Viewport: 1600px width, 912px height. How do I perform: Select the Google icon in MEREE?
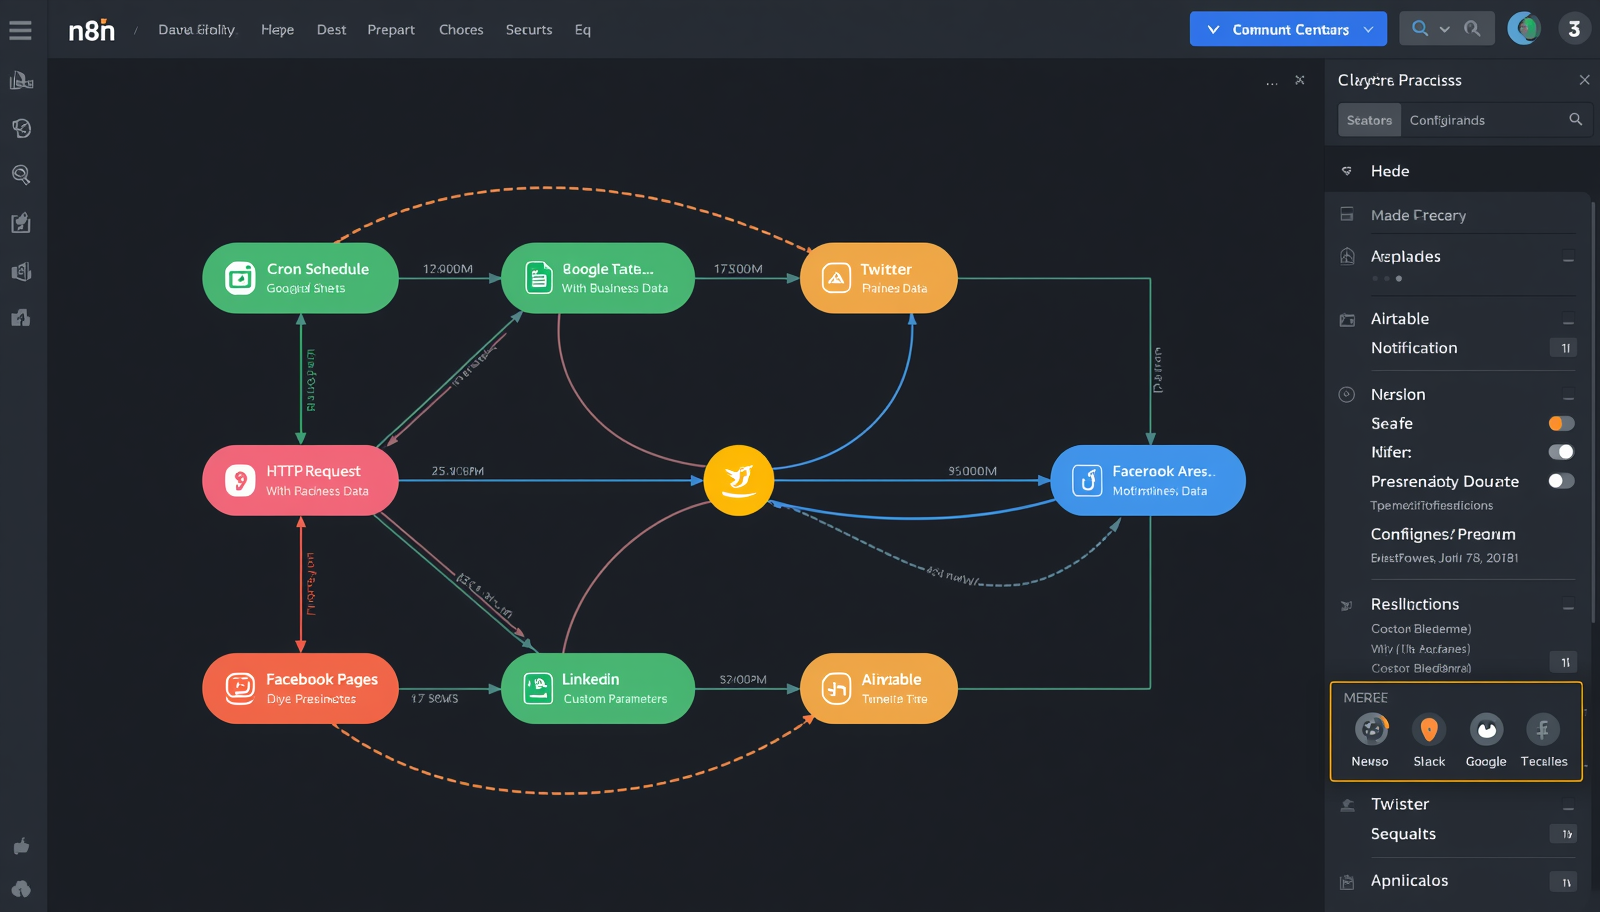(1486, 730)
